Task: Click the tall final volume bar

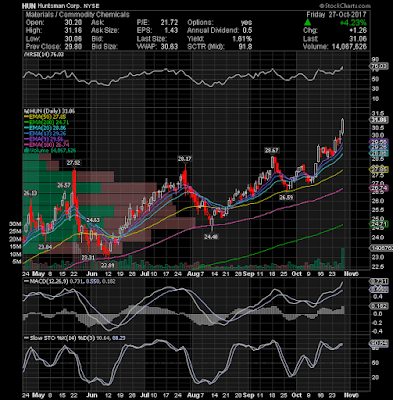Action: (342, 259)
